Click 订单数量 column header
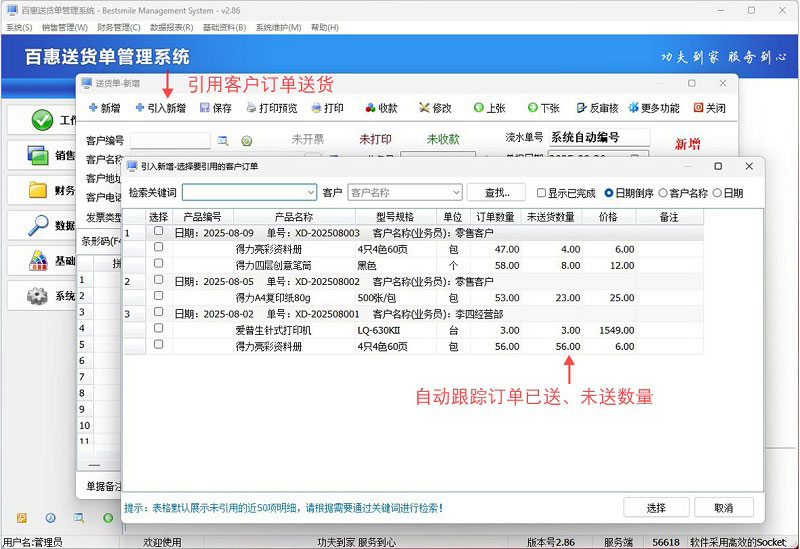The width and height of the screenshot is (800, 549). pos(495,217)
